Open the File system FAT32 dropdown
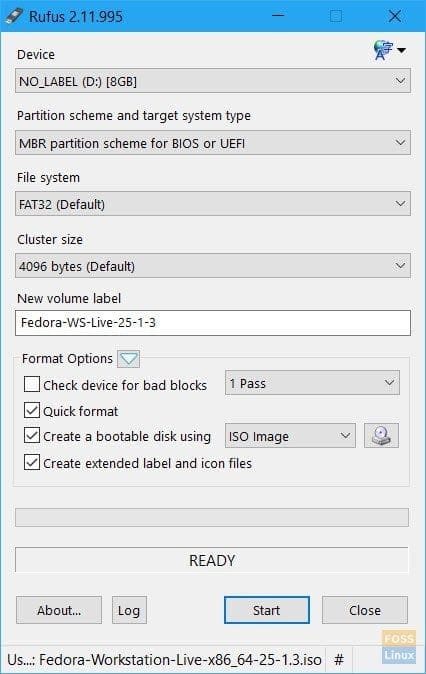 (213, 204)
